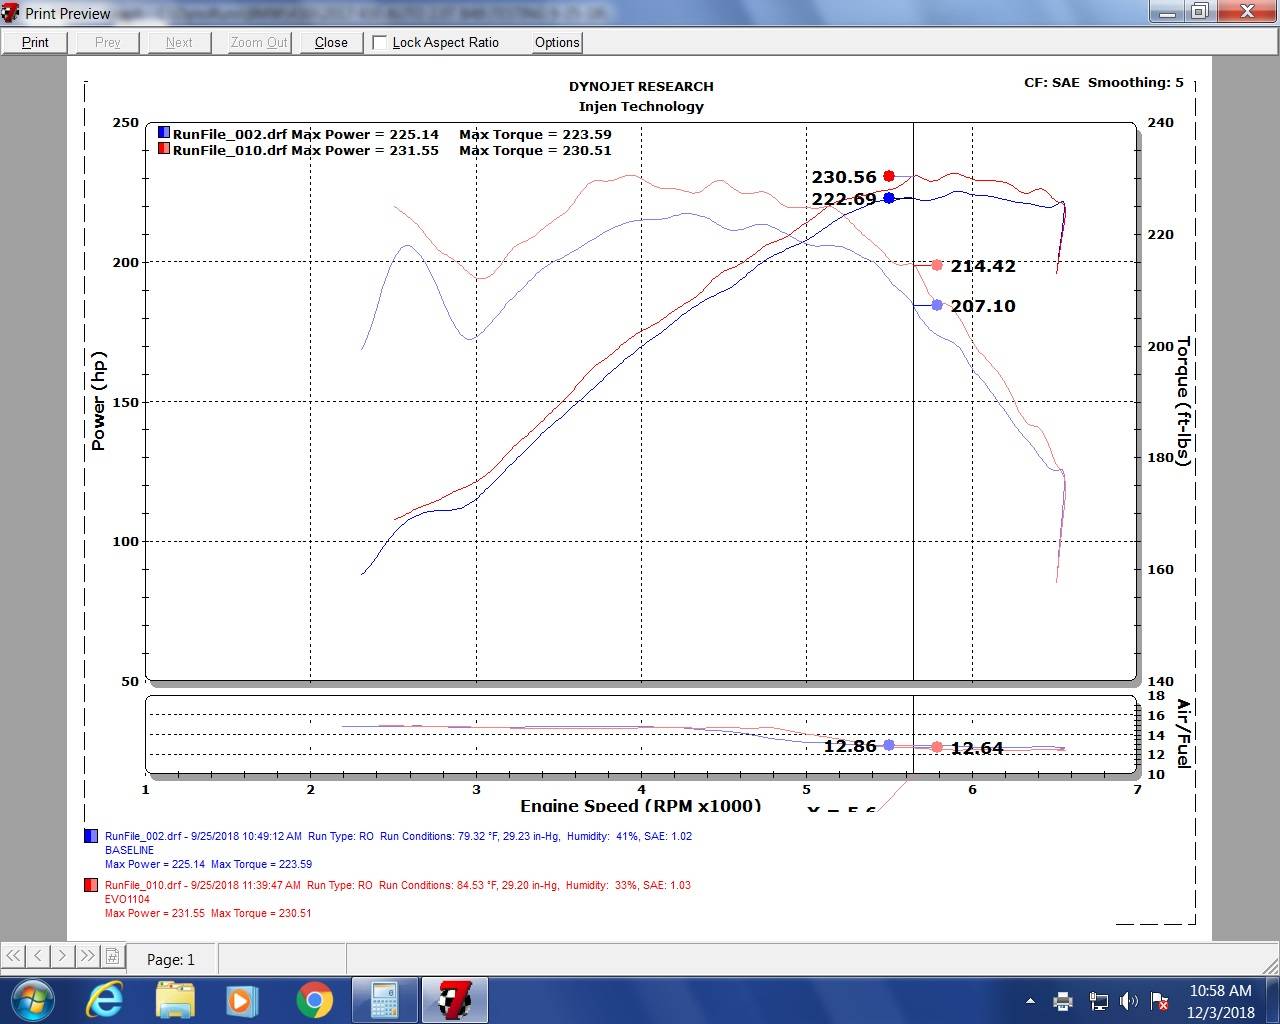Jump to first page with double-left arrow
Image resolution: width=1280 pixels, height=1024 pixels.
click(x=14, y=957)
